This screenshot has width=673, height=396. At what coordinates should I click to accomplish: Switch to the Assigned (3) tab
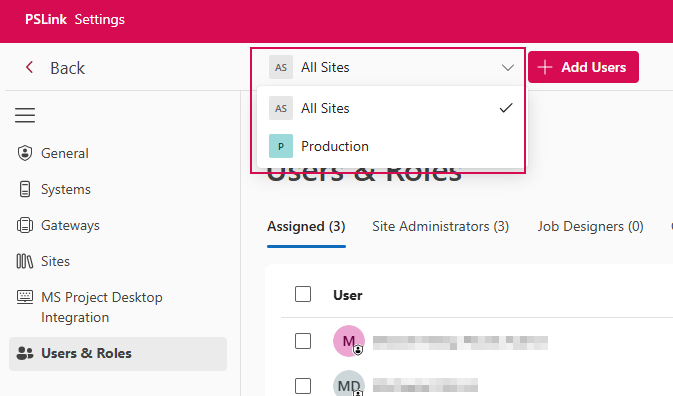point(306,227)
